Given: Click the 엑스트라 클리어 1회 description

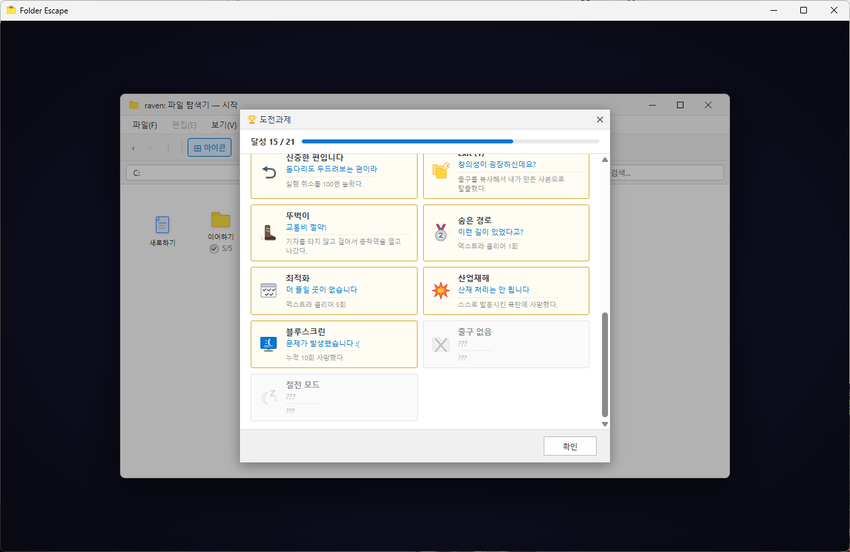Looking at the screenshot, I should (487, 246).
